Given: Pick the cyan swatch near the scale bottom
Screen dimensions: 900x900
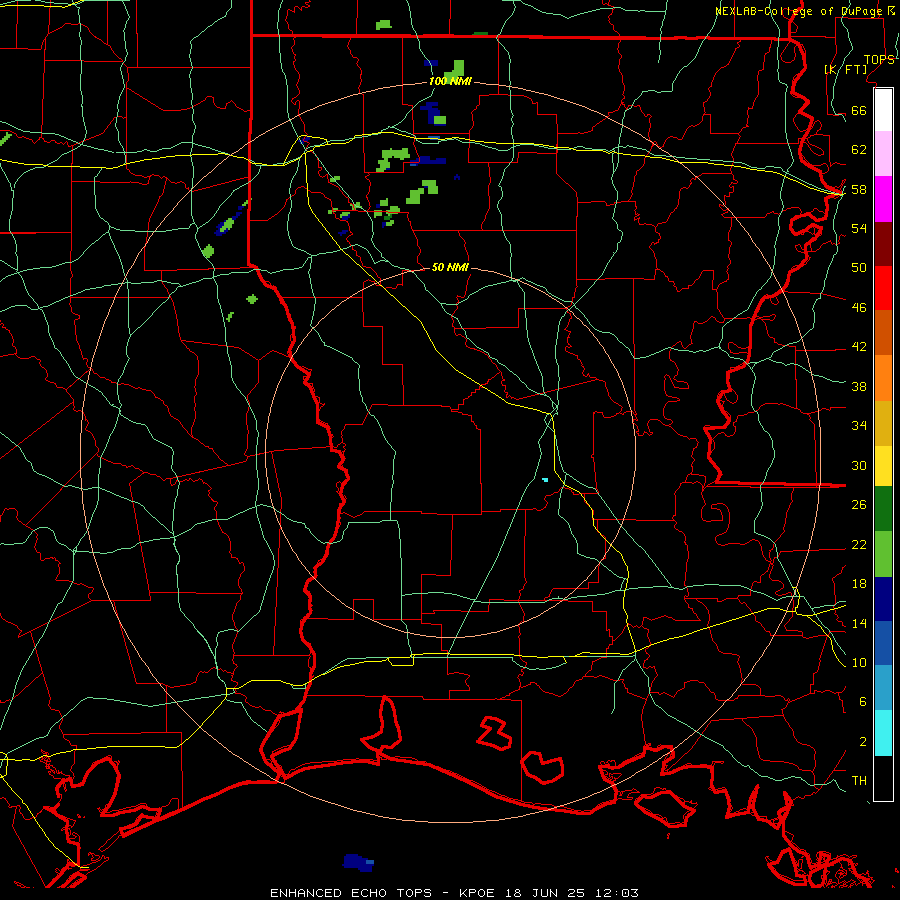Looking at the screenshot, I should (883, 733).
